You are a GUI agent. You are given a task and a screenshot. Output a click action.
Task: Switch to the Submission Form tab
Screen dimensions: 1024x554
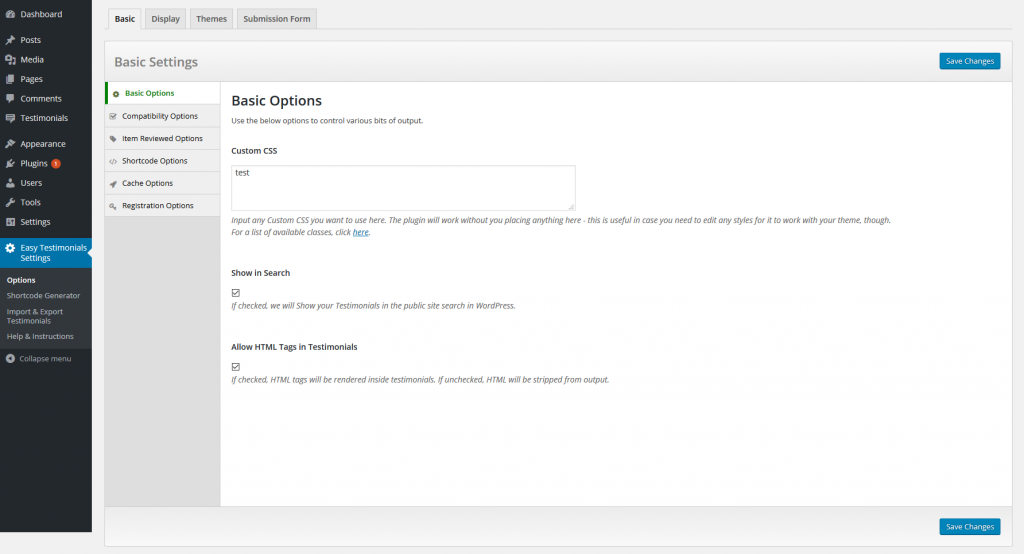(277, 19)
